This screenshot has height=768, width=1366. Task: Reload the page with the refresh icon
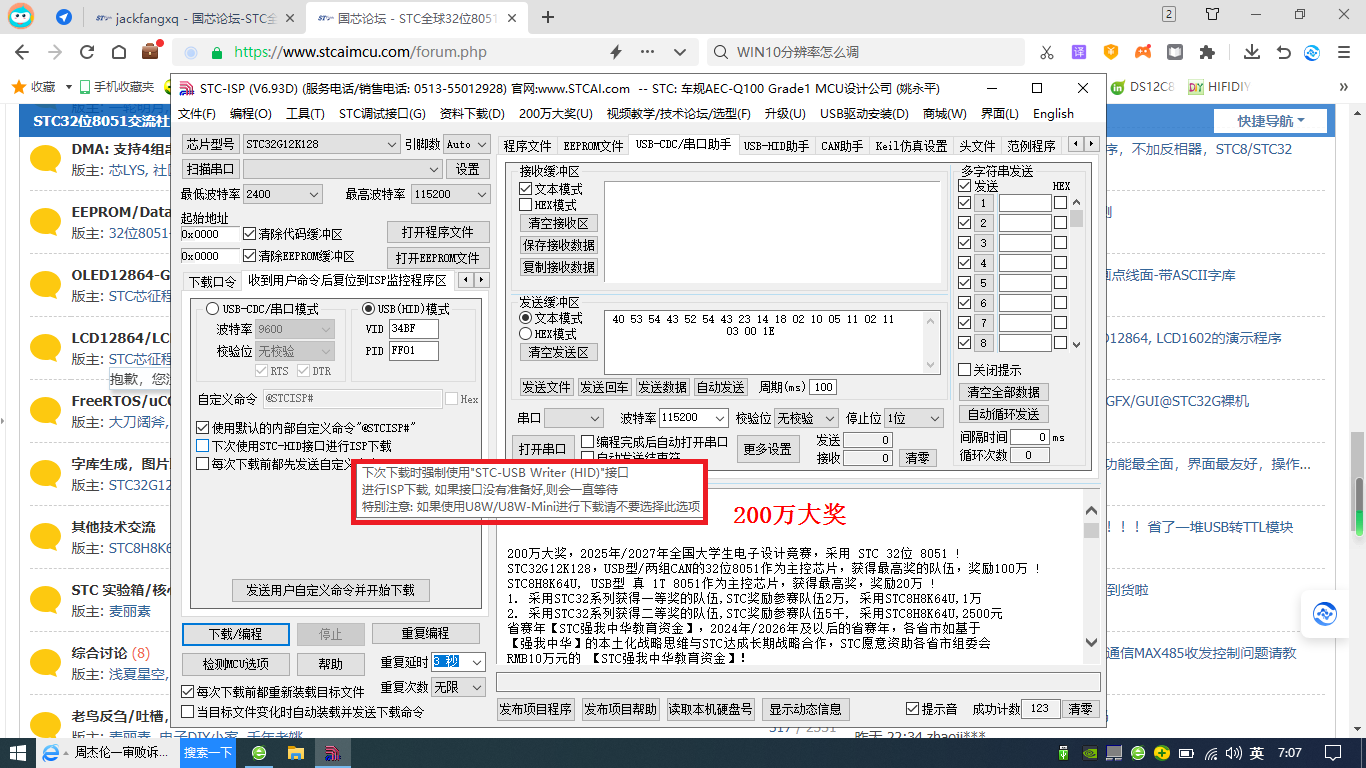[x=88, y=52]
